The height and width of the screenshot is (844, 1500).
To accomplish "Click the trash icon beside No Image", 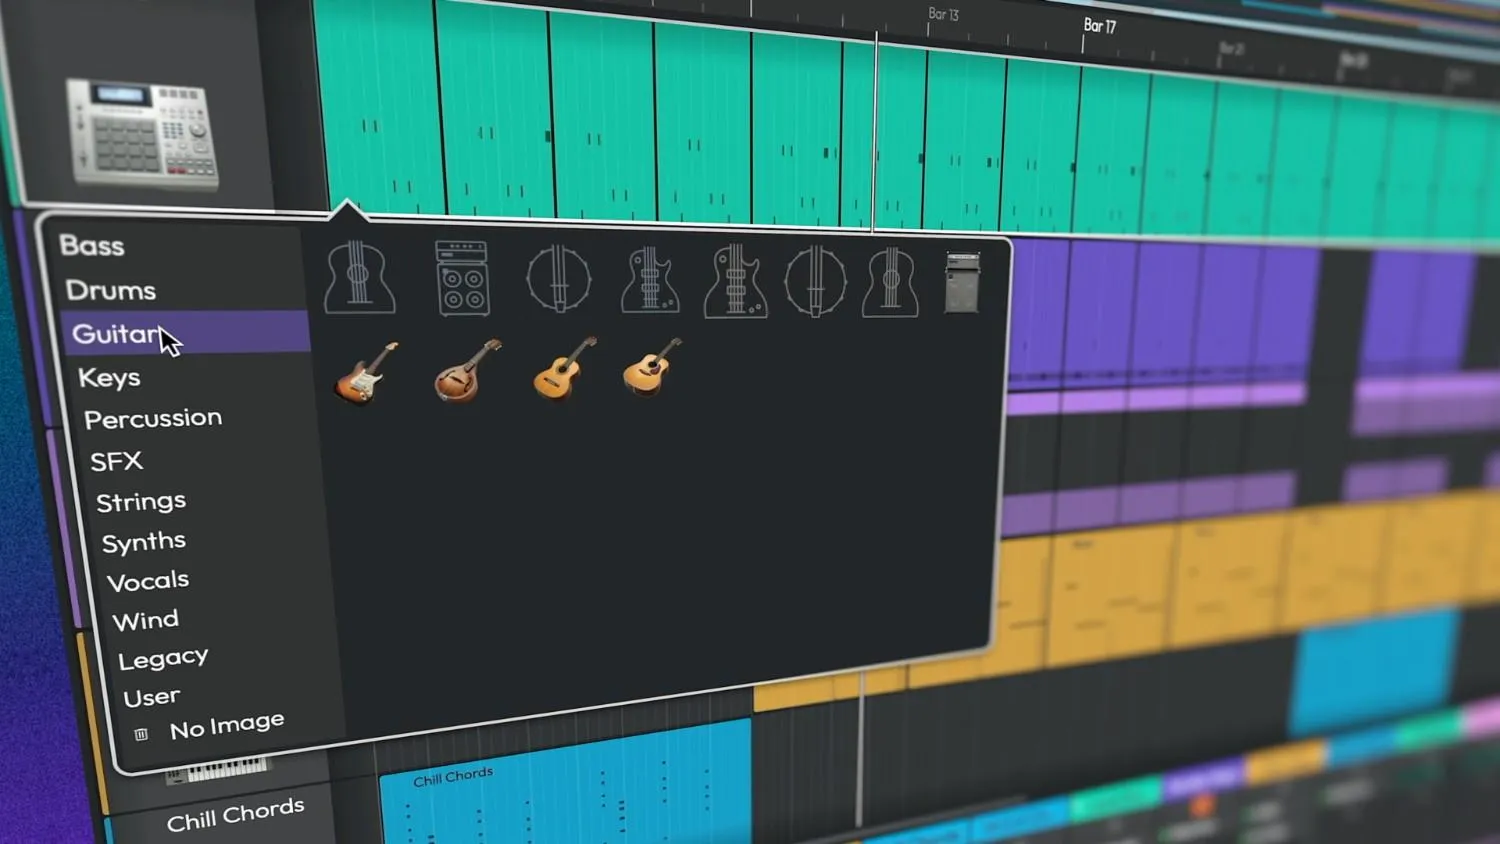I will point(141,734).
